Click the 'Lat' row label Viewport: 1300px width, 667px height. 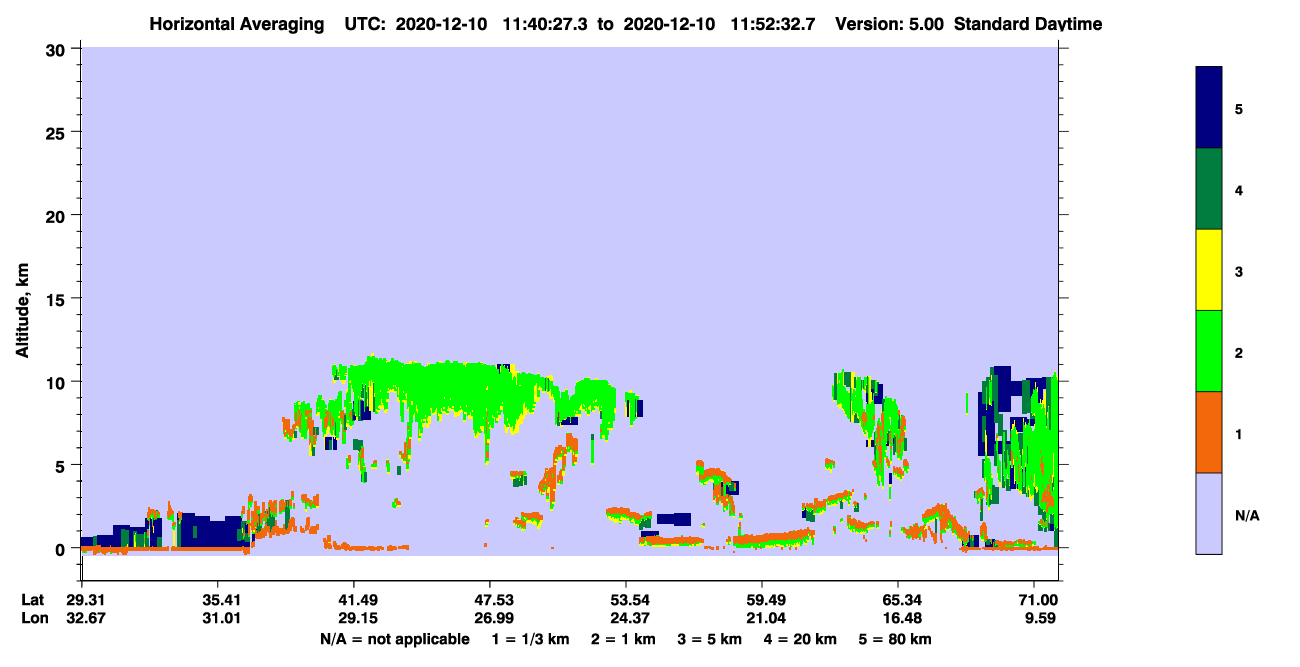[33, 600]
